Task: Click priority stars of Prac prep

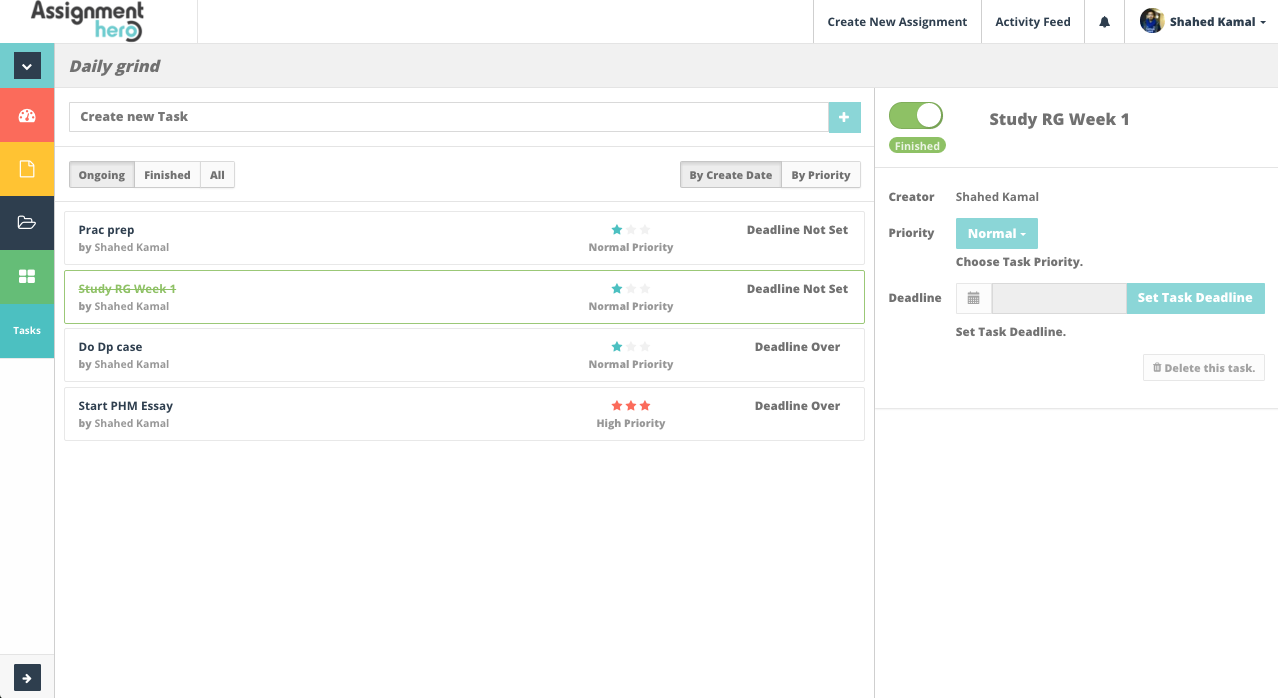Action: tap(631, 230)
